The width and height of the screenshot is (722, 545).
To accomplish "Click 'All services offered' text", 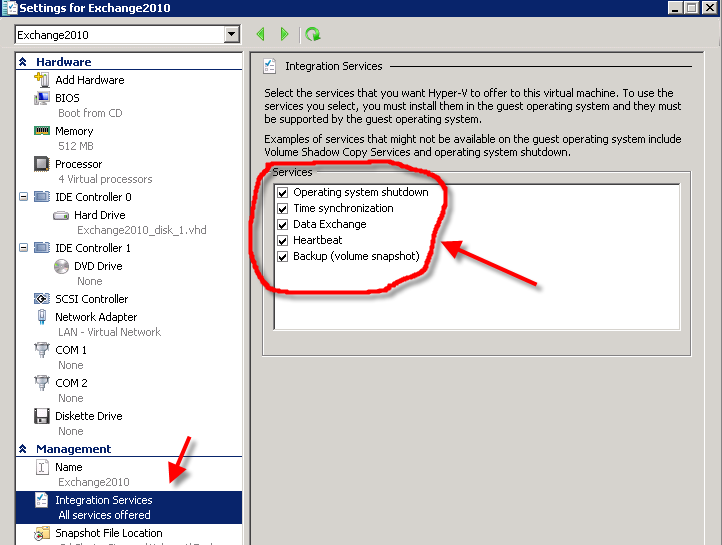I will click(x=105, y=515).
